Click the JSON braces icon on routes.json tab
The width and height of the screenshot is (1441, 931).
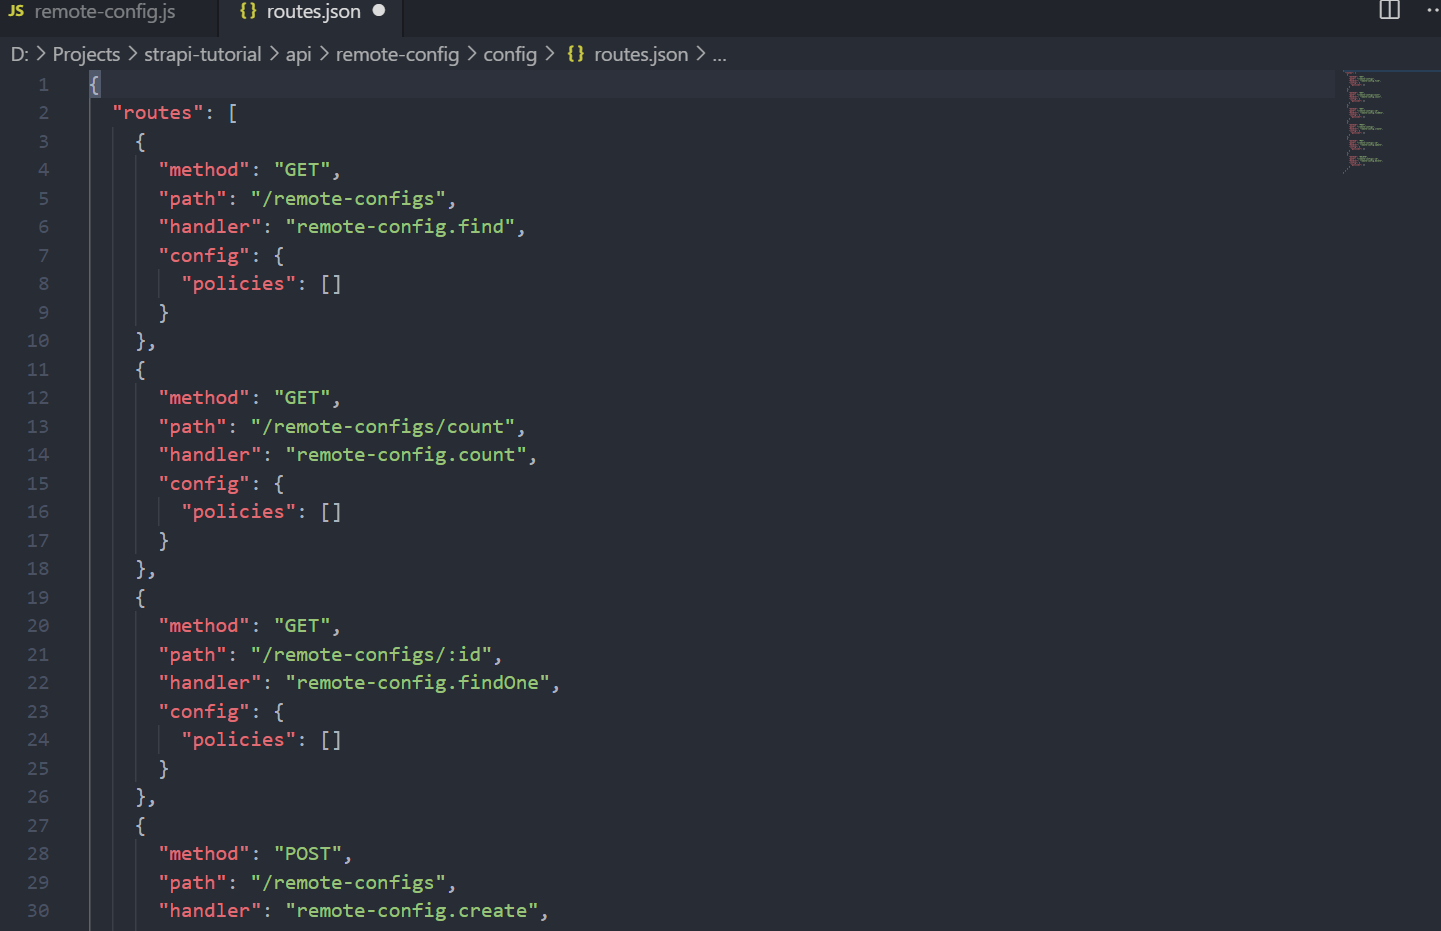tap(247, 12)
